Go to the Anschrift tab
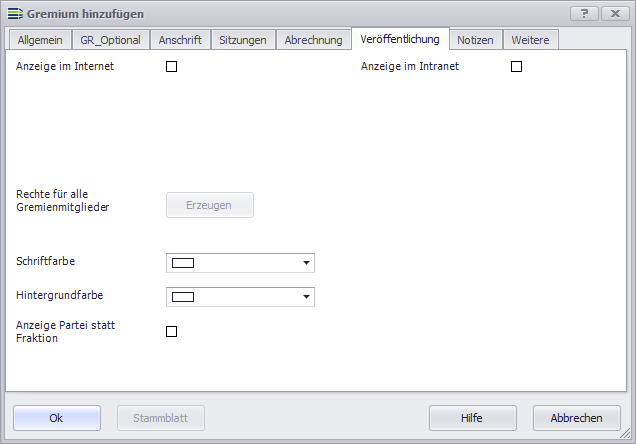Viewport: 636px width, 444px height. 180,40
